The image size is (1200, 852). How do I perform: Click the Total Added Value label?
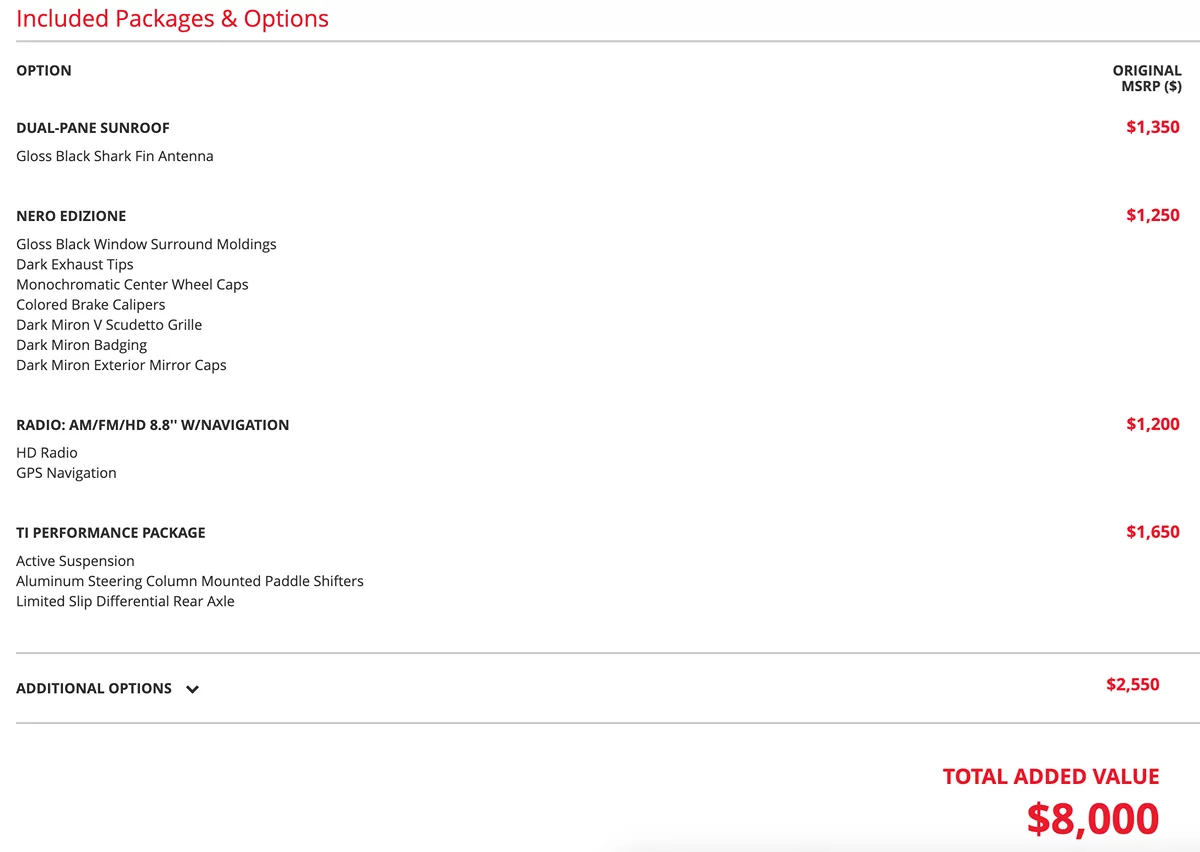(1050, 777)
